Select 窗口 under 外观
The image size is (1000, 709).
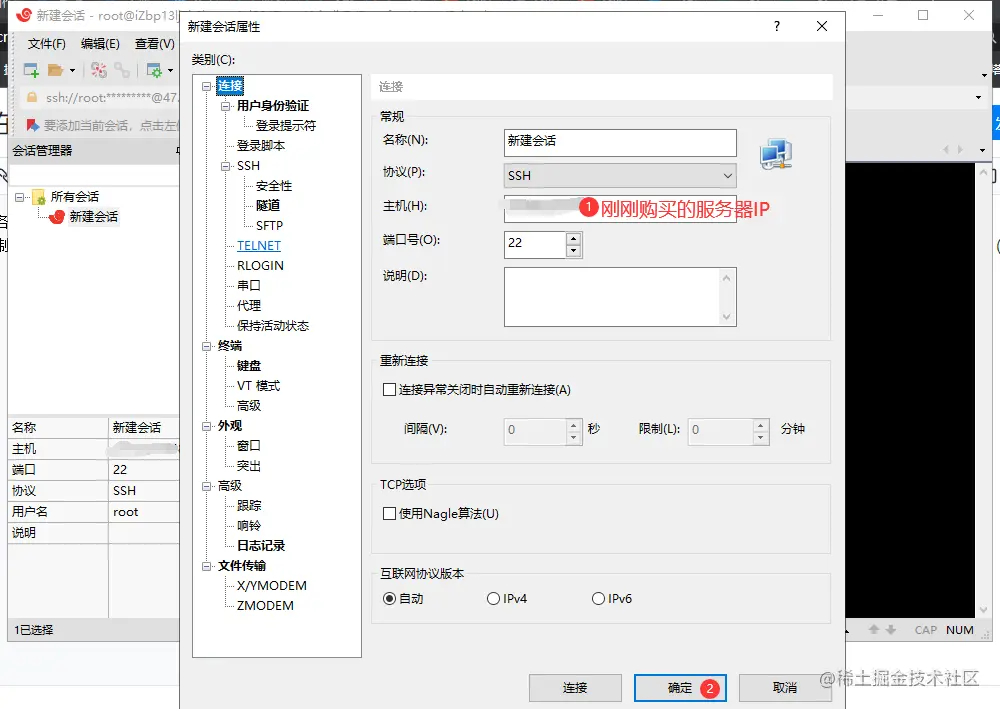tap(249, 446)
